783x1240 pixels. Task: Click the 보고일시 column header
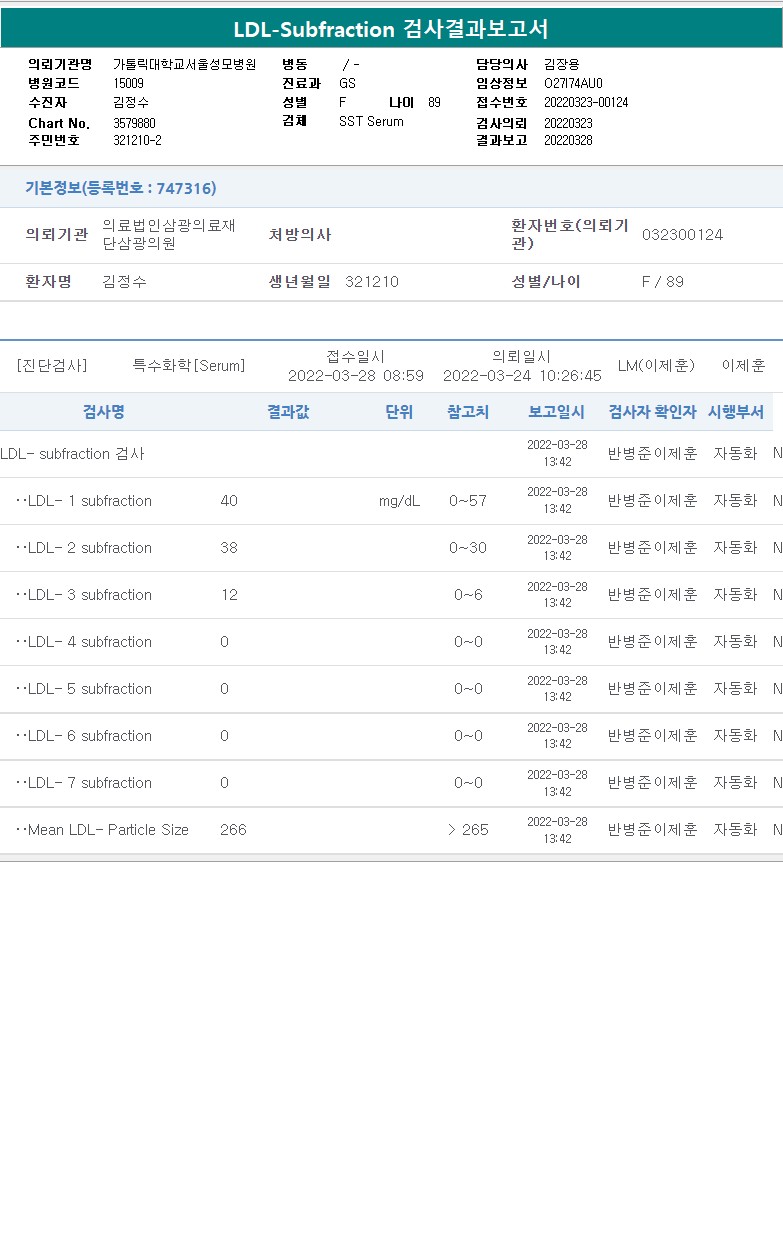tap(557, 412)
